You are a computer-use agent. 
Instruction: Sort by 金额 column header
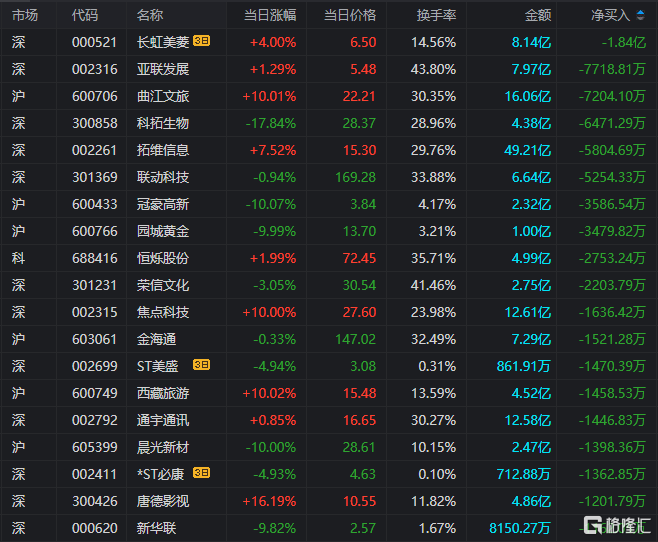(x=538, y=16)
